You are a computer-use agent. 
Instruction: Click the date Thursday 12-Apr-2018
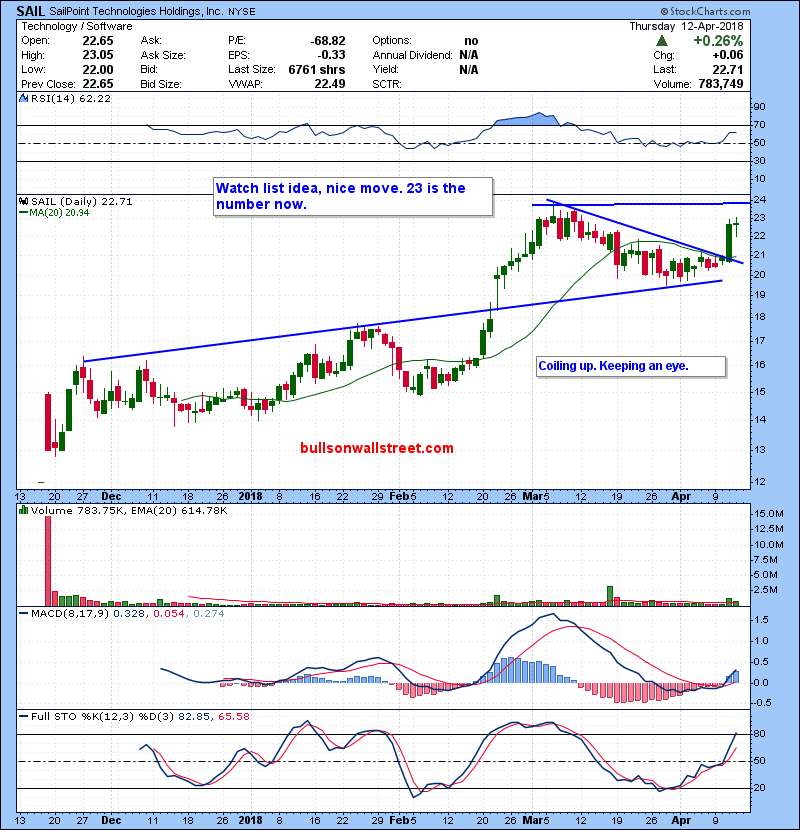pyautogui.click(x=686, y=26)
